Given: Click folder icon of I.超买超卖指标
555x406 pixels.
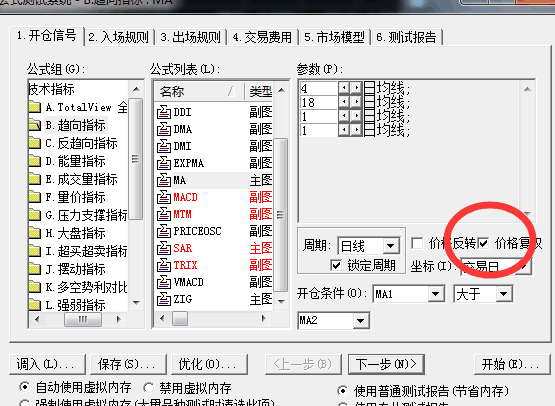Looking at the screenshot, I should (x=35, y=251).
